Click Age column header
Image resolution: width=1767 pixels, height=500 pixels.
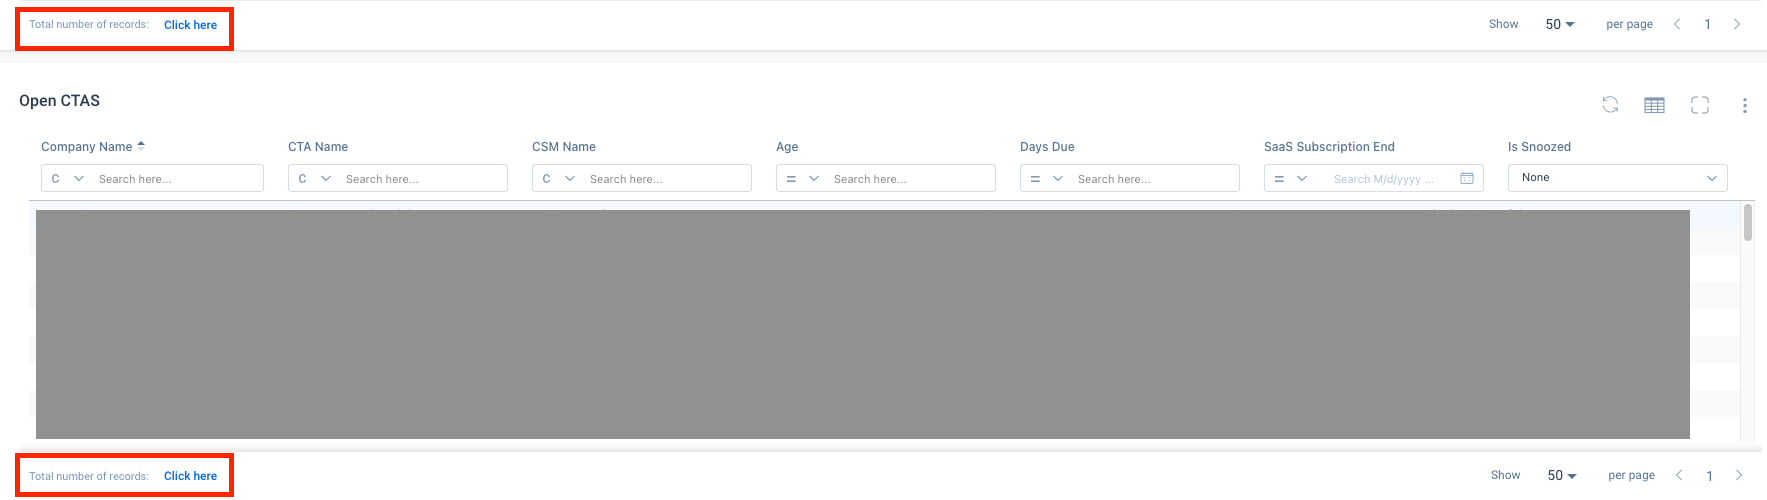click(787, 147)
